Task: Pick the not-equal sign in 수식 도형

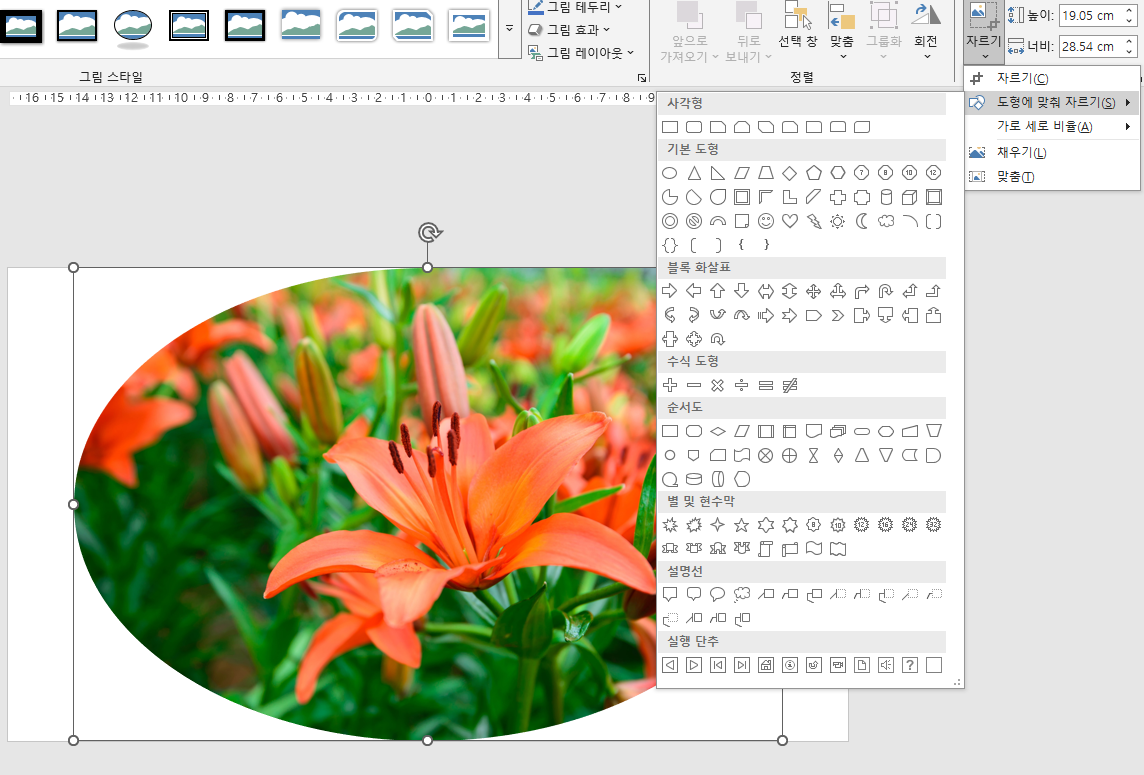Action: pos(789,385)
